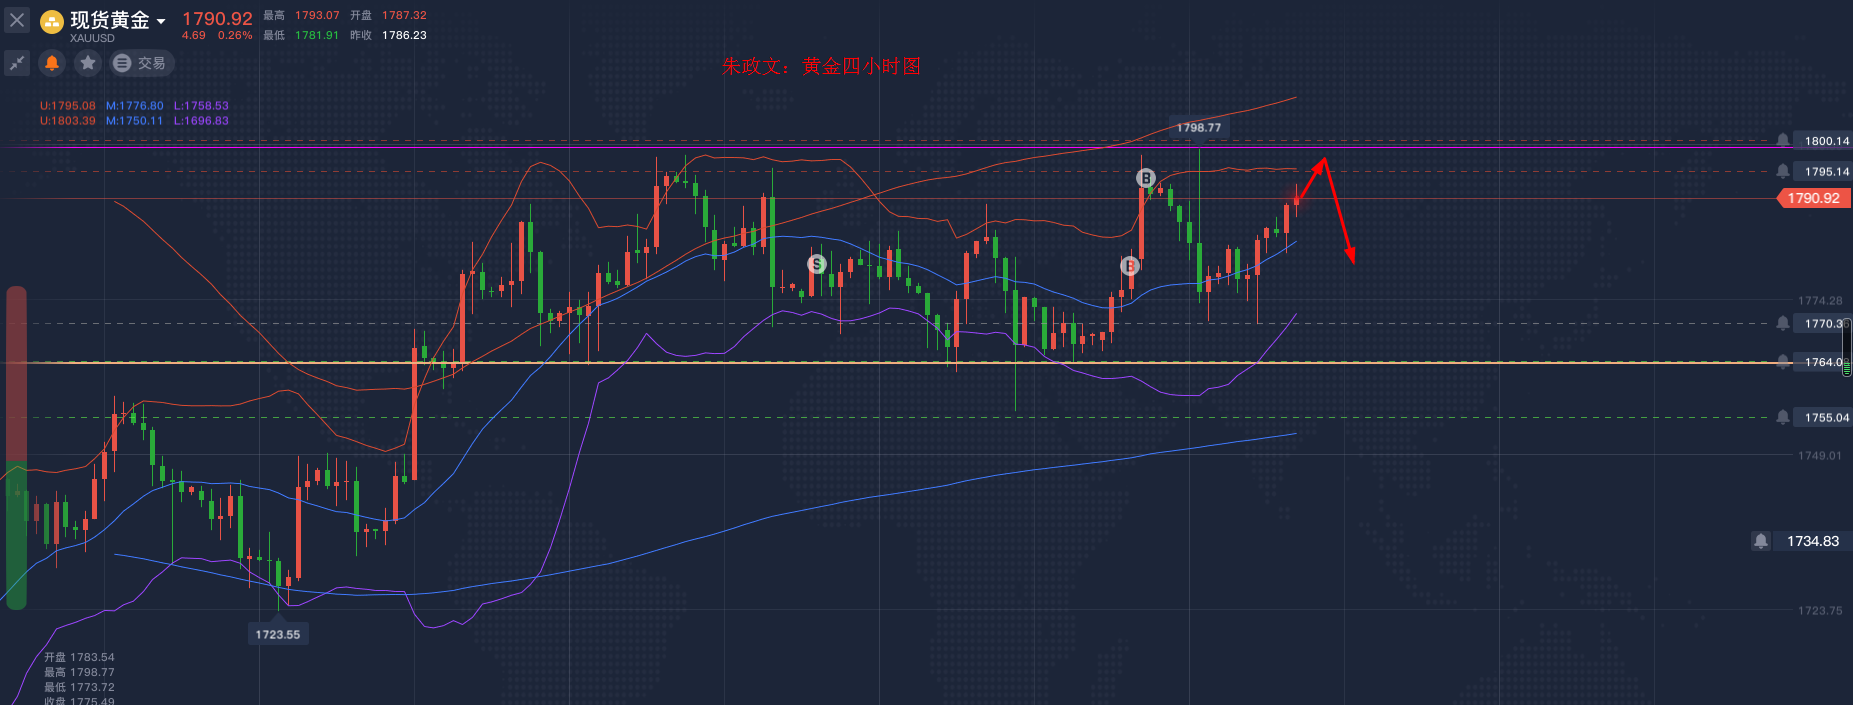Screen dimensions: 1853x705
Task: Click the 1790.92 current price tag
Action: pos(1813,198)
